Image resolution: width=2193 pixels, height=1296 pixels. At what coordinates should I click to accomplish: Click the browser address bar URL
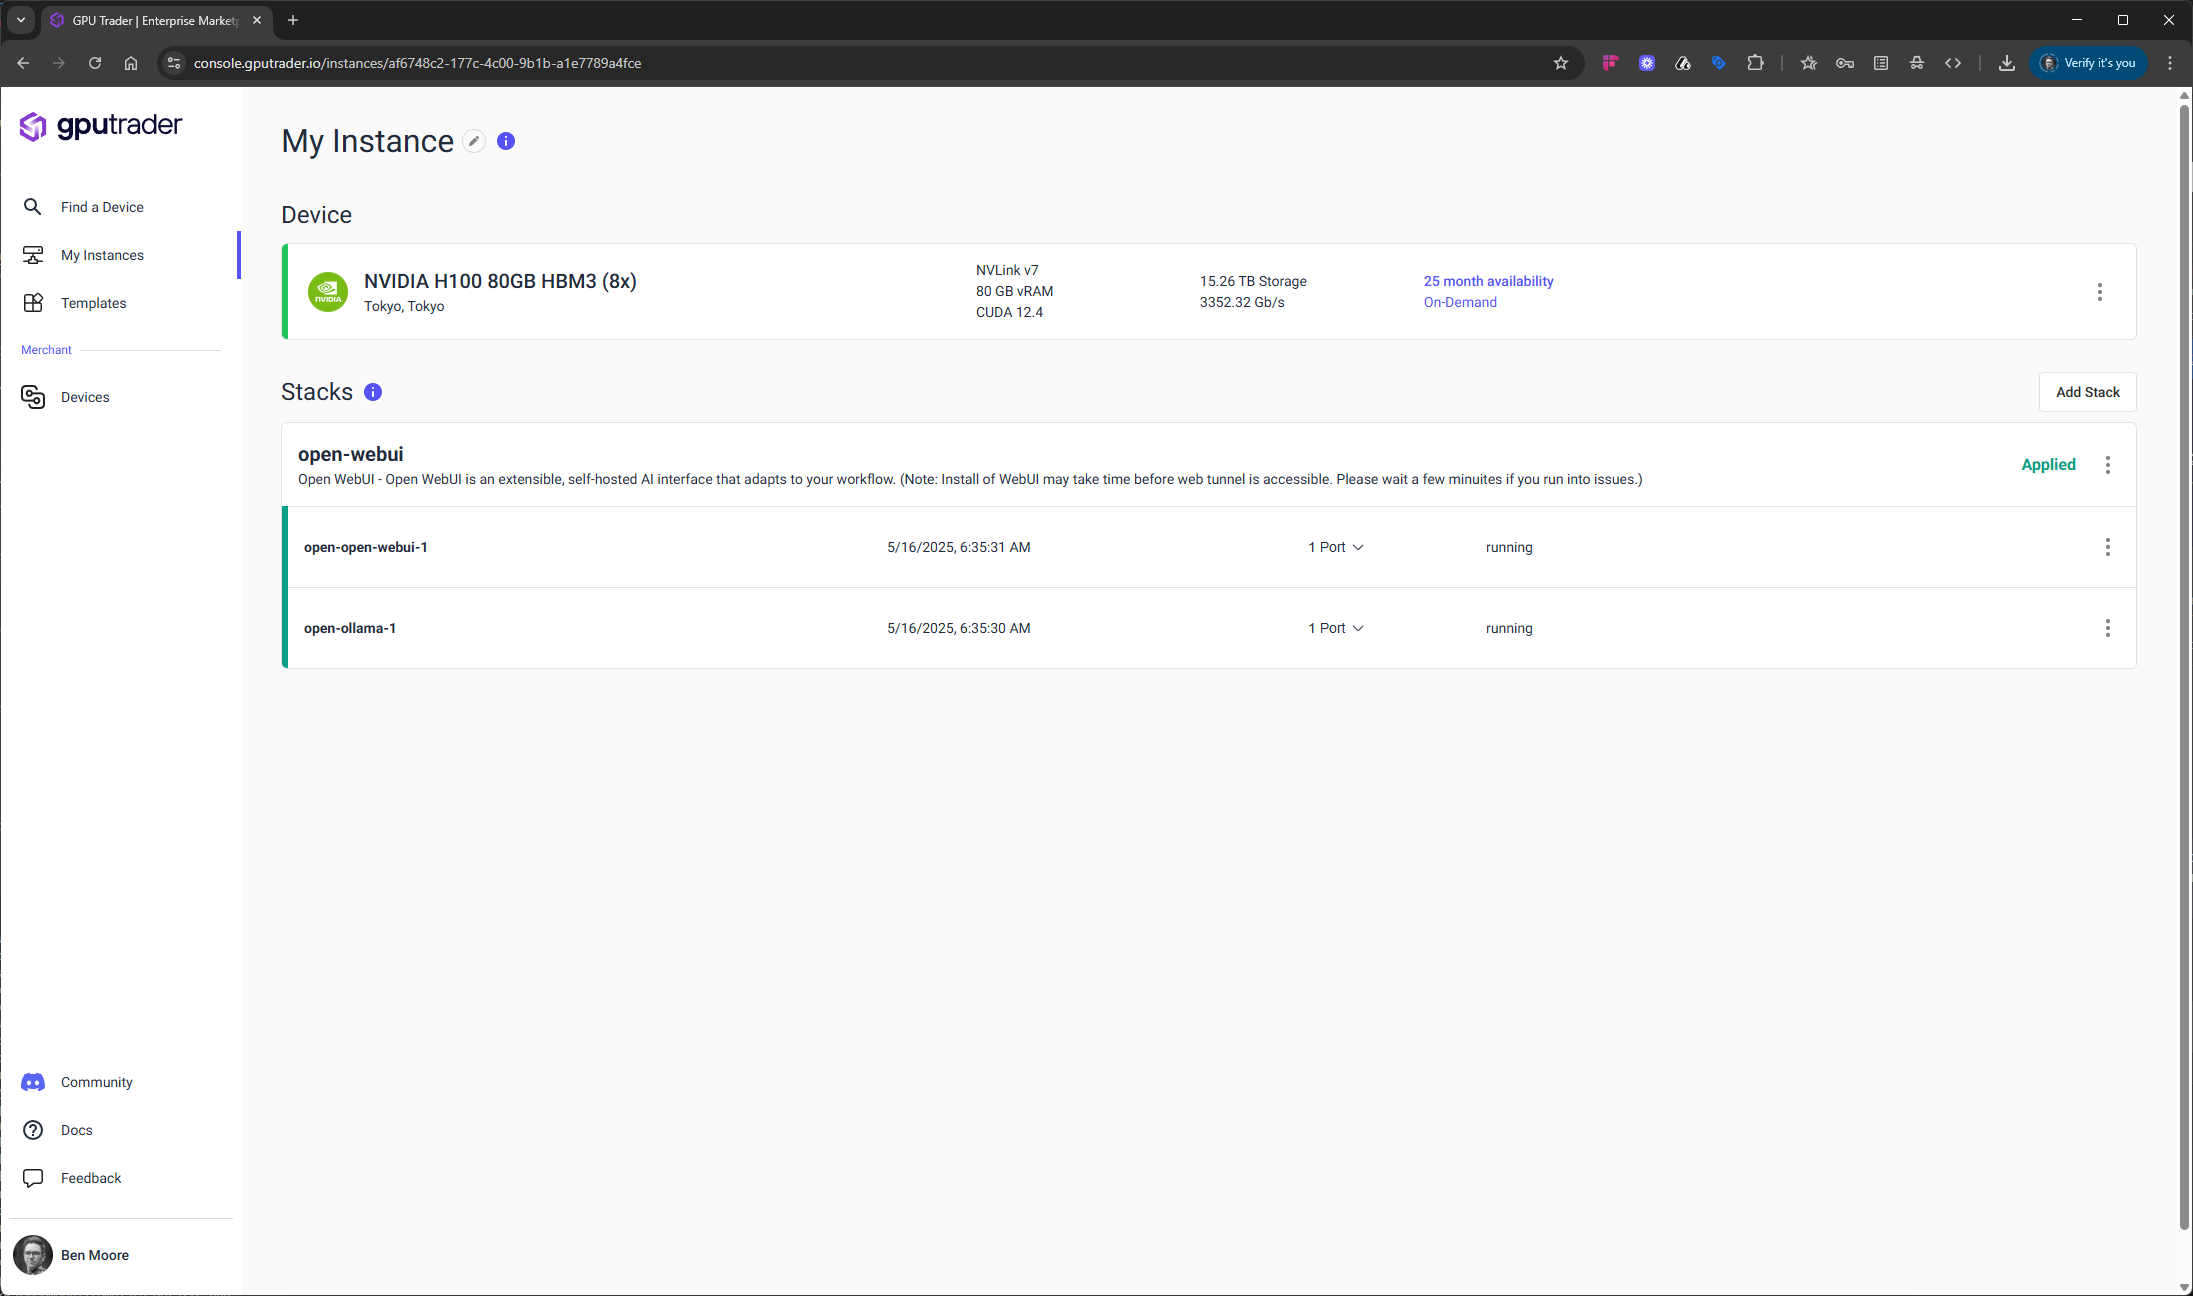point(417,63)
